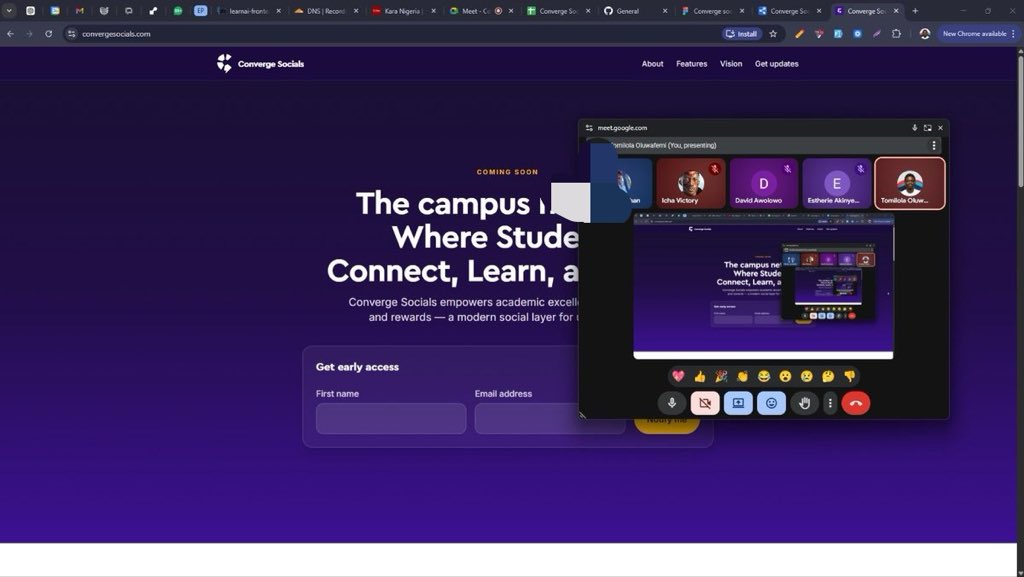
Task: Send the thumbs down reaction
Action: 850,376
